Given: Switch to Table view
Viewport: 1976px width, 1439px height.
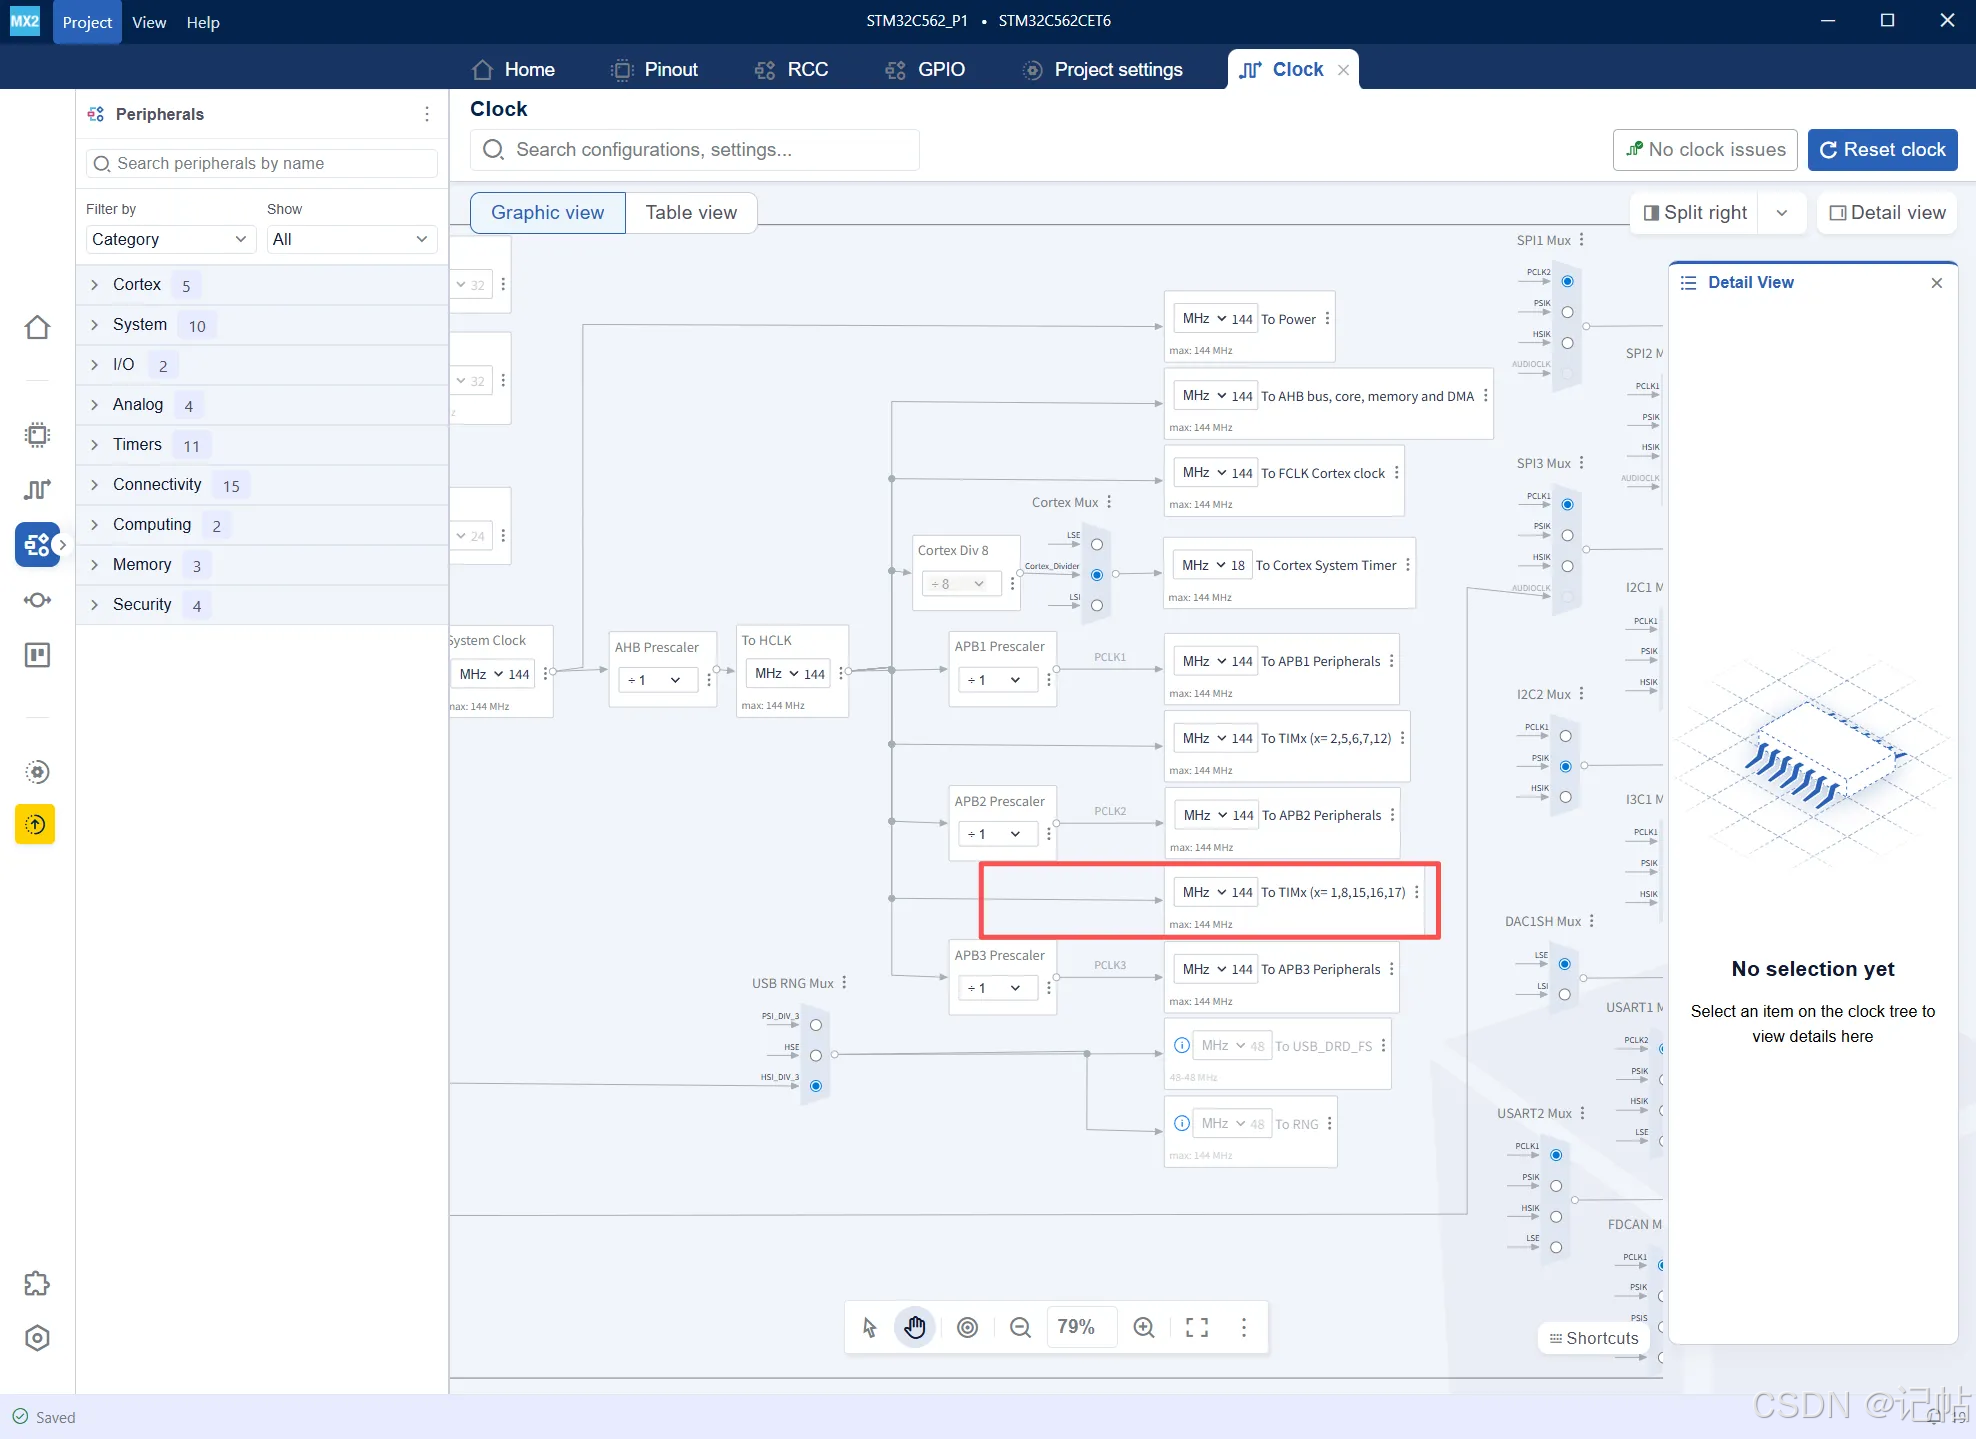Looking at the screenshot, I should (x=691, y=213).
